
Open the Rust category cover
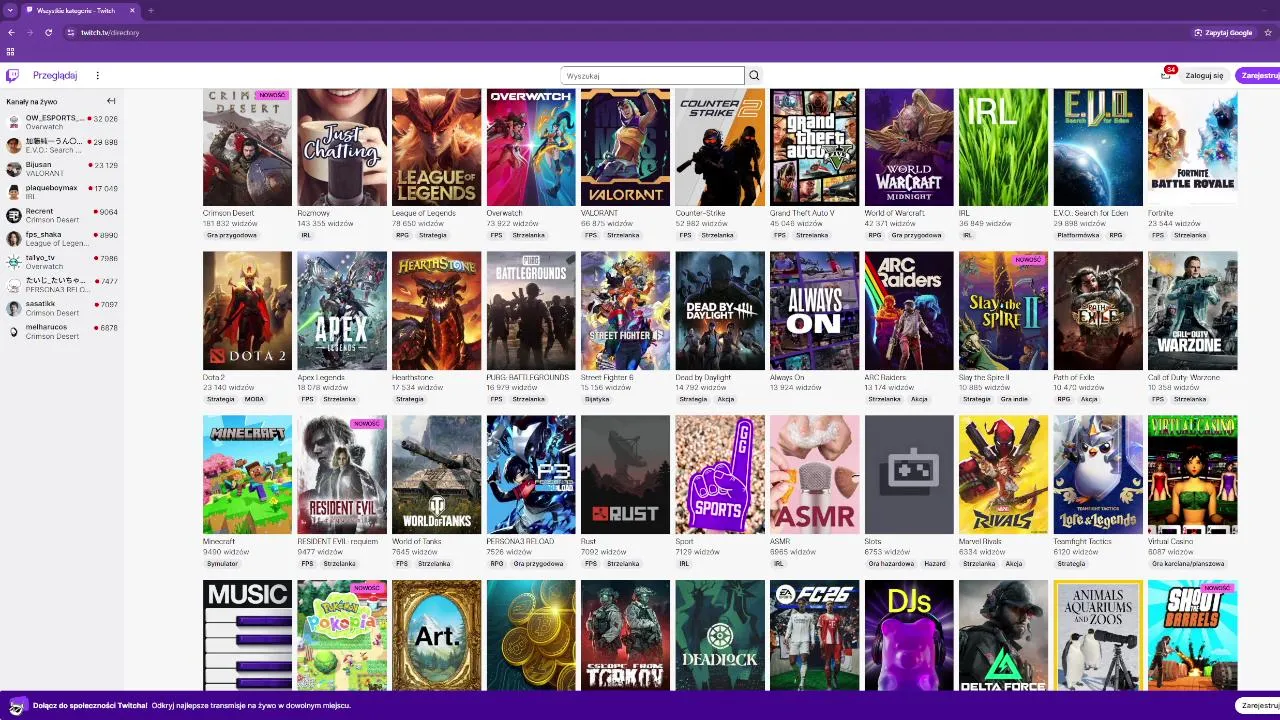(x=625, y=475)
